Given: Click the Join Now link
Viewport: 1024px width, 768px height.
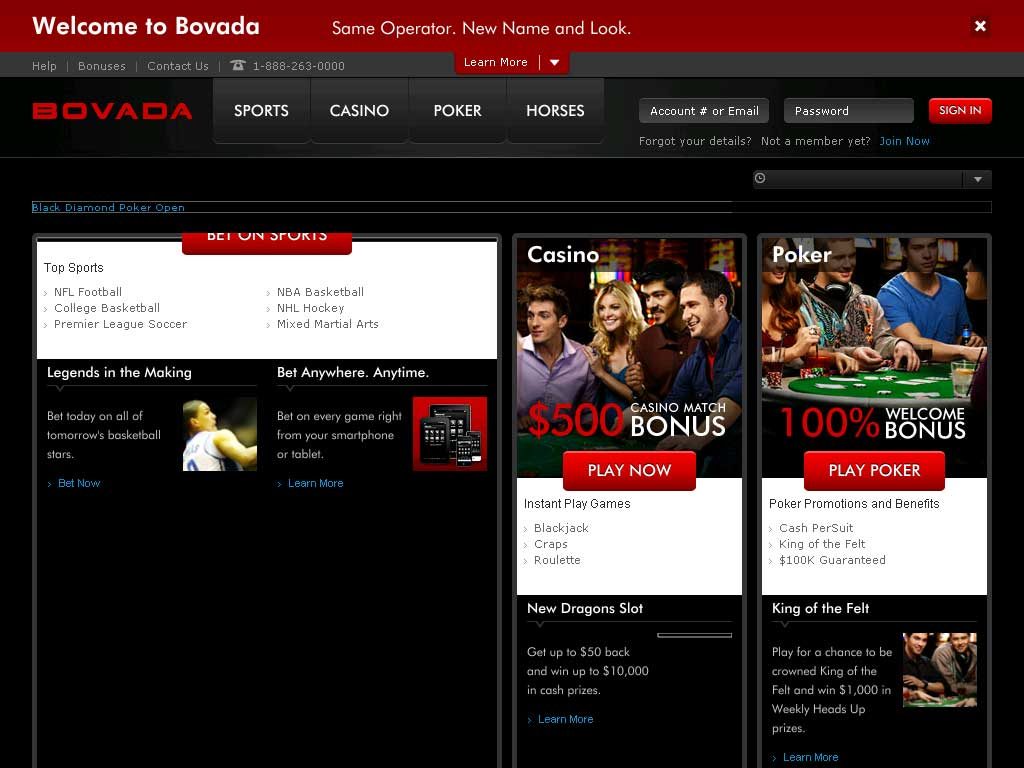Looking at the screenshot, I should [904, 141].
